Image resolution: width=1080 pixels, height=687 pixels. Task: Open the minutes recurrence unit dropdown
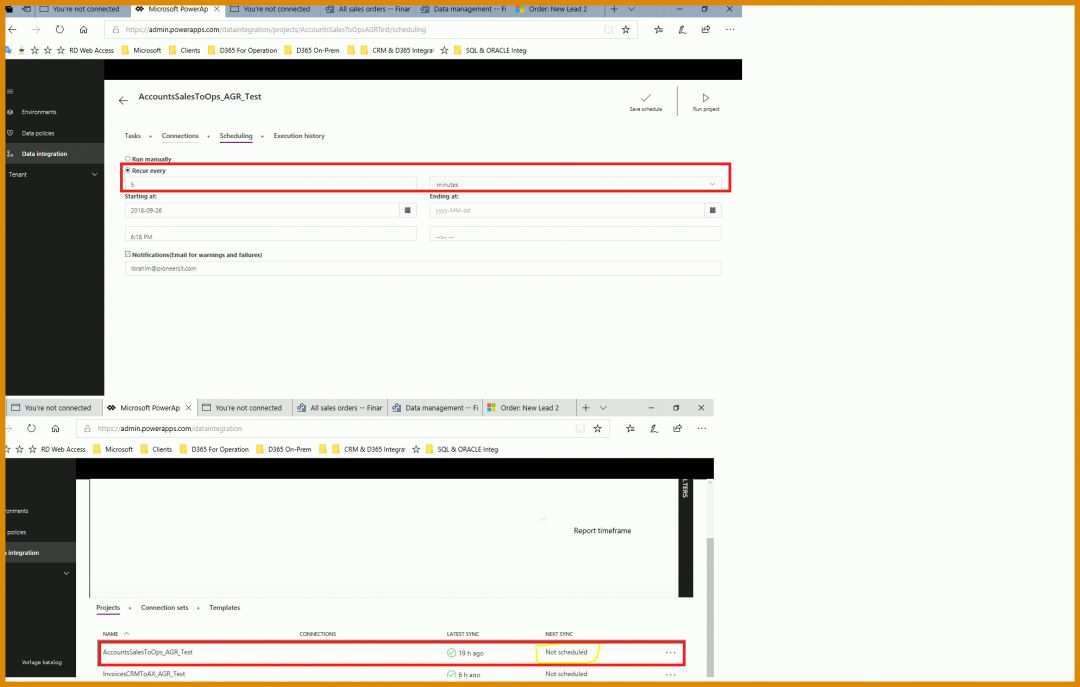click(575, 185)
